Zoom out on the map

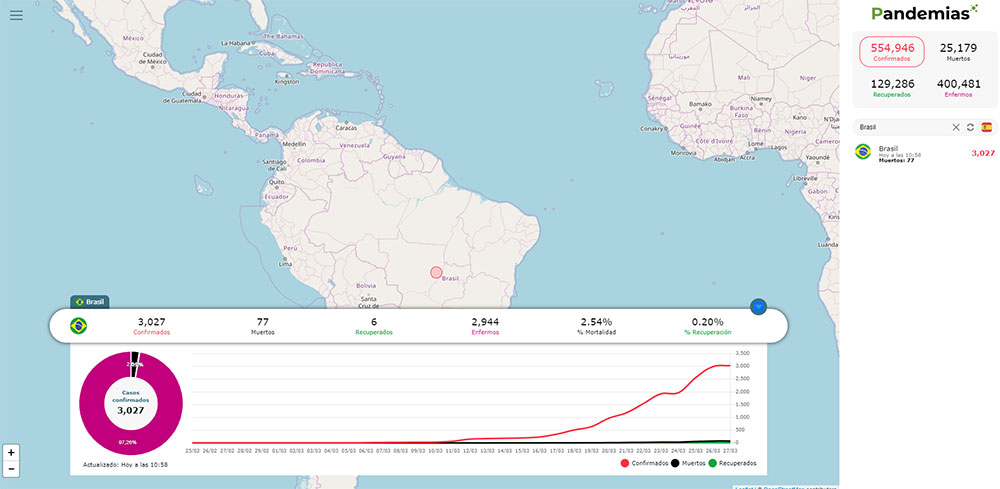pyautogui.click(x=11, y=468)
